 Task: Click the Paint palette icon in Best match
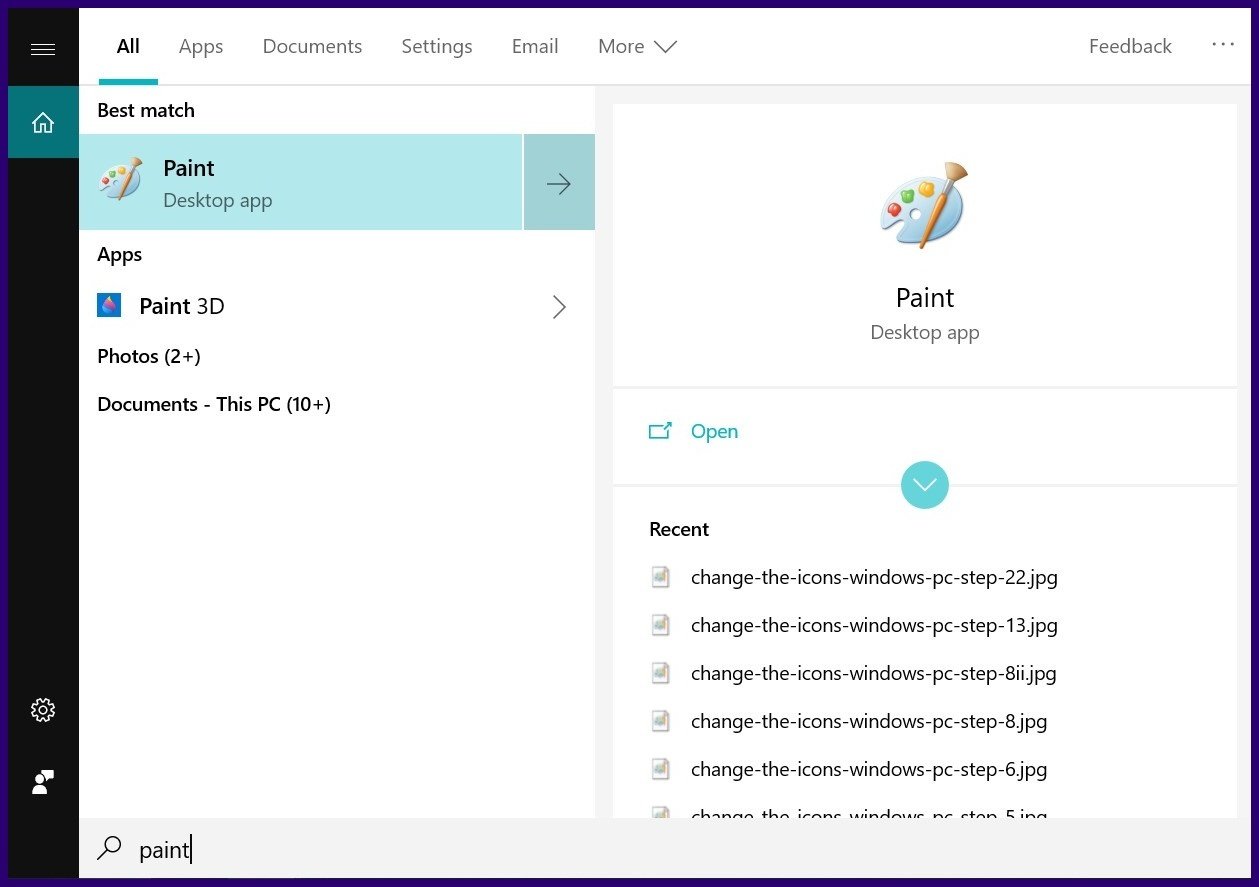(x=120, y=181)
